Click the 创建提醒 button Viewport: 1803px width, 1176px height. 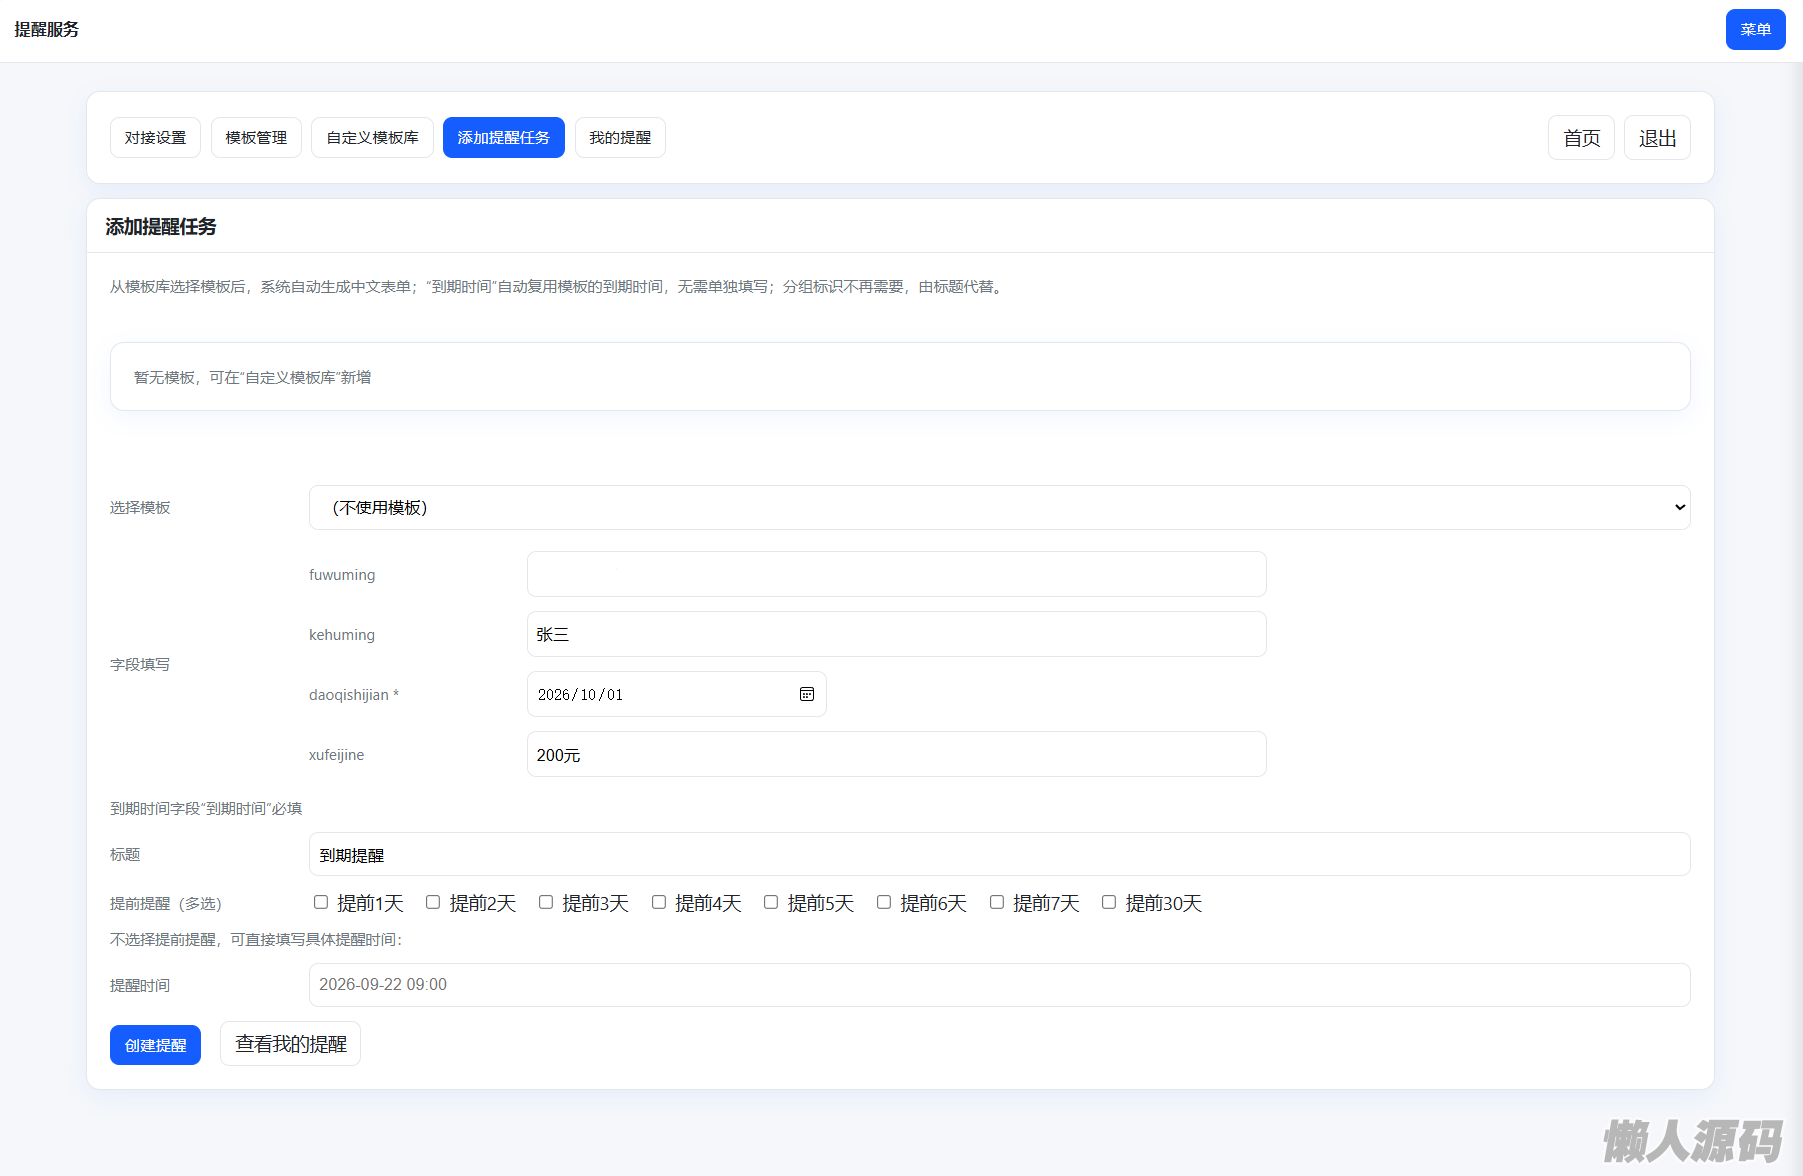[x=155, y=1045]
